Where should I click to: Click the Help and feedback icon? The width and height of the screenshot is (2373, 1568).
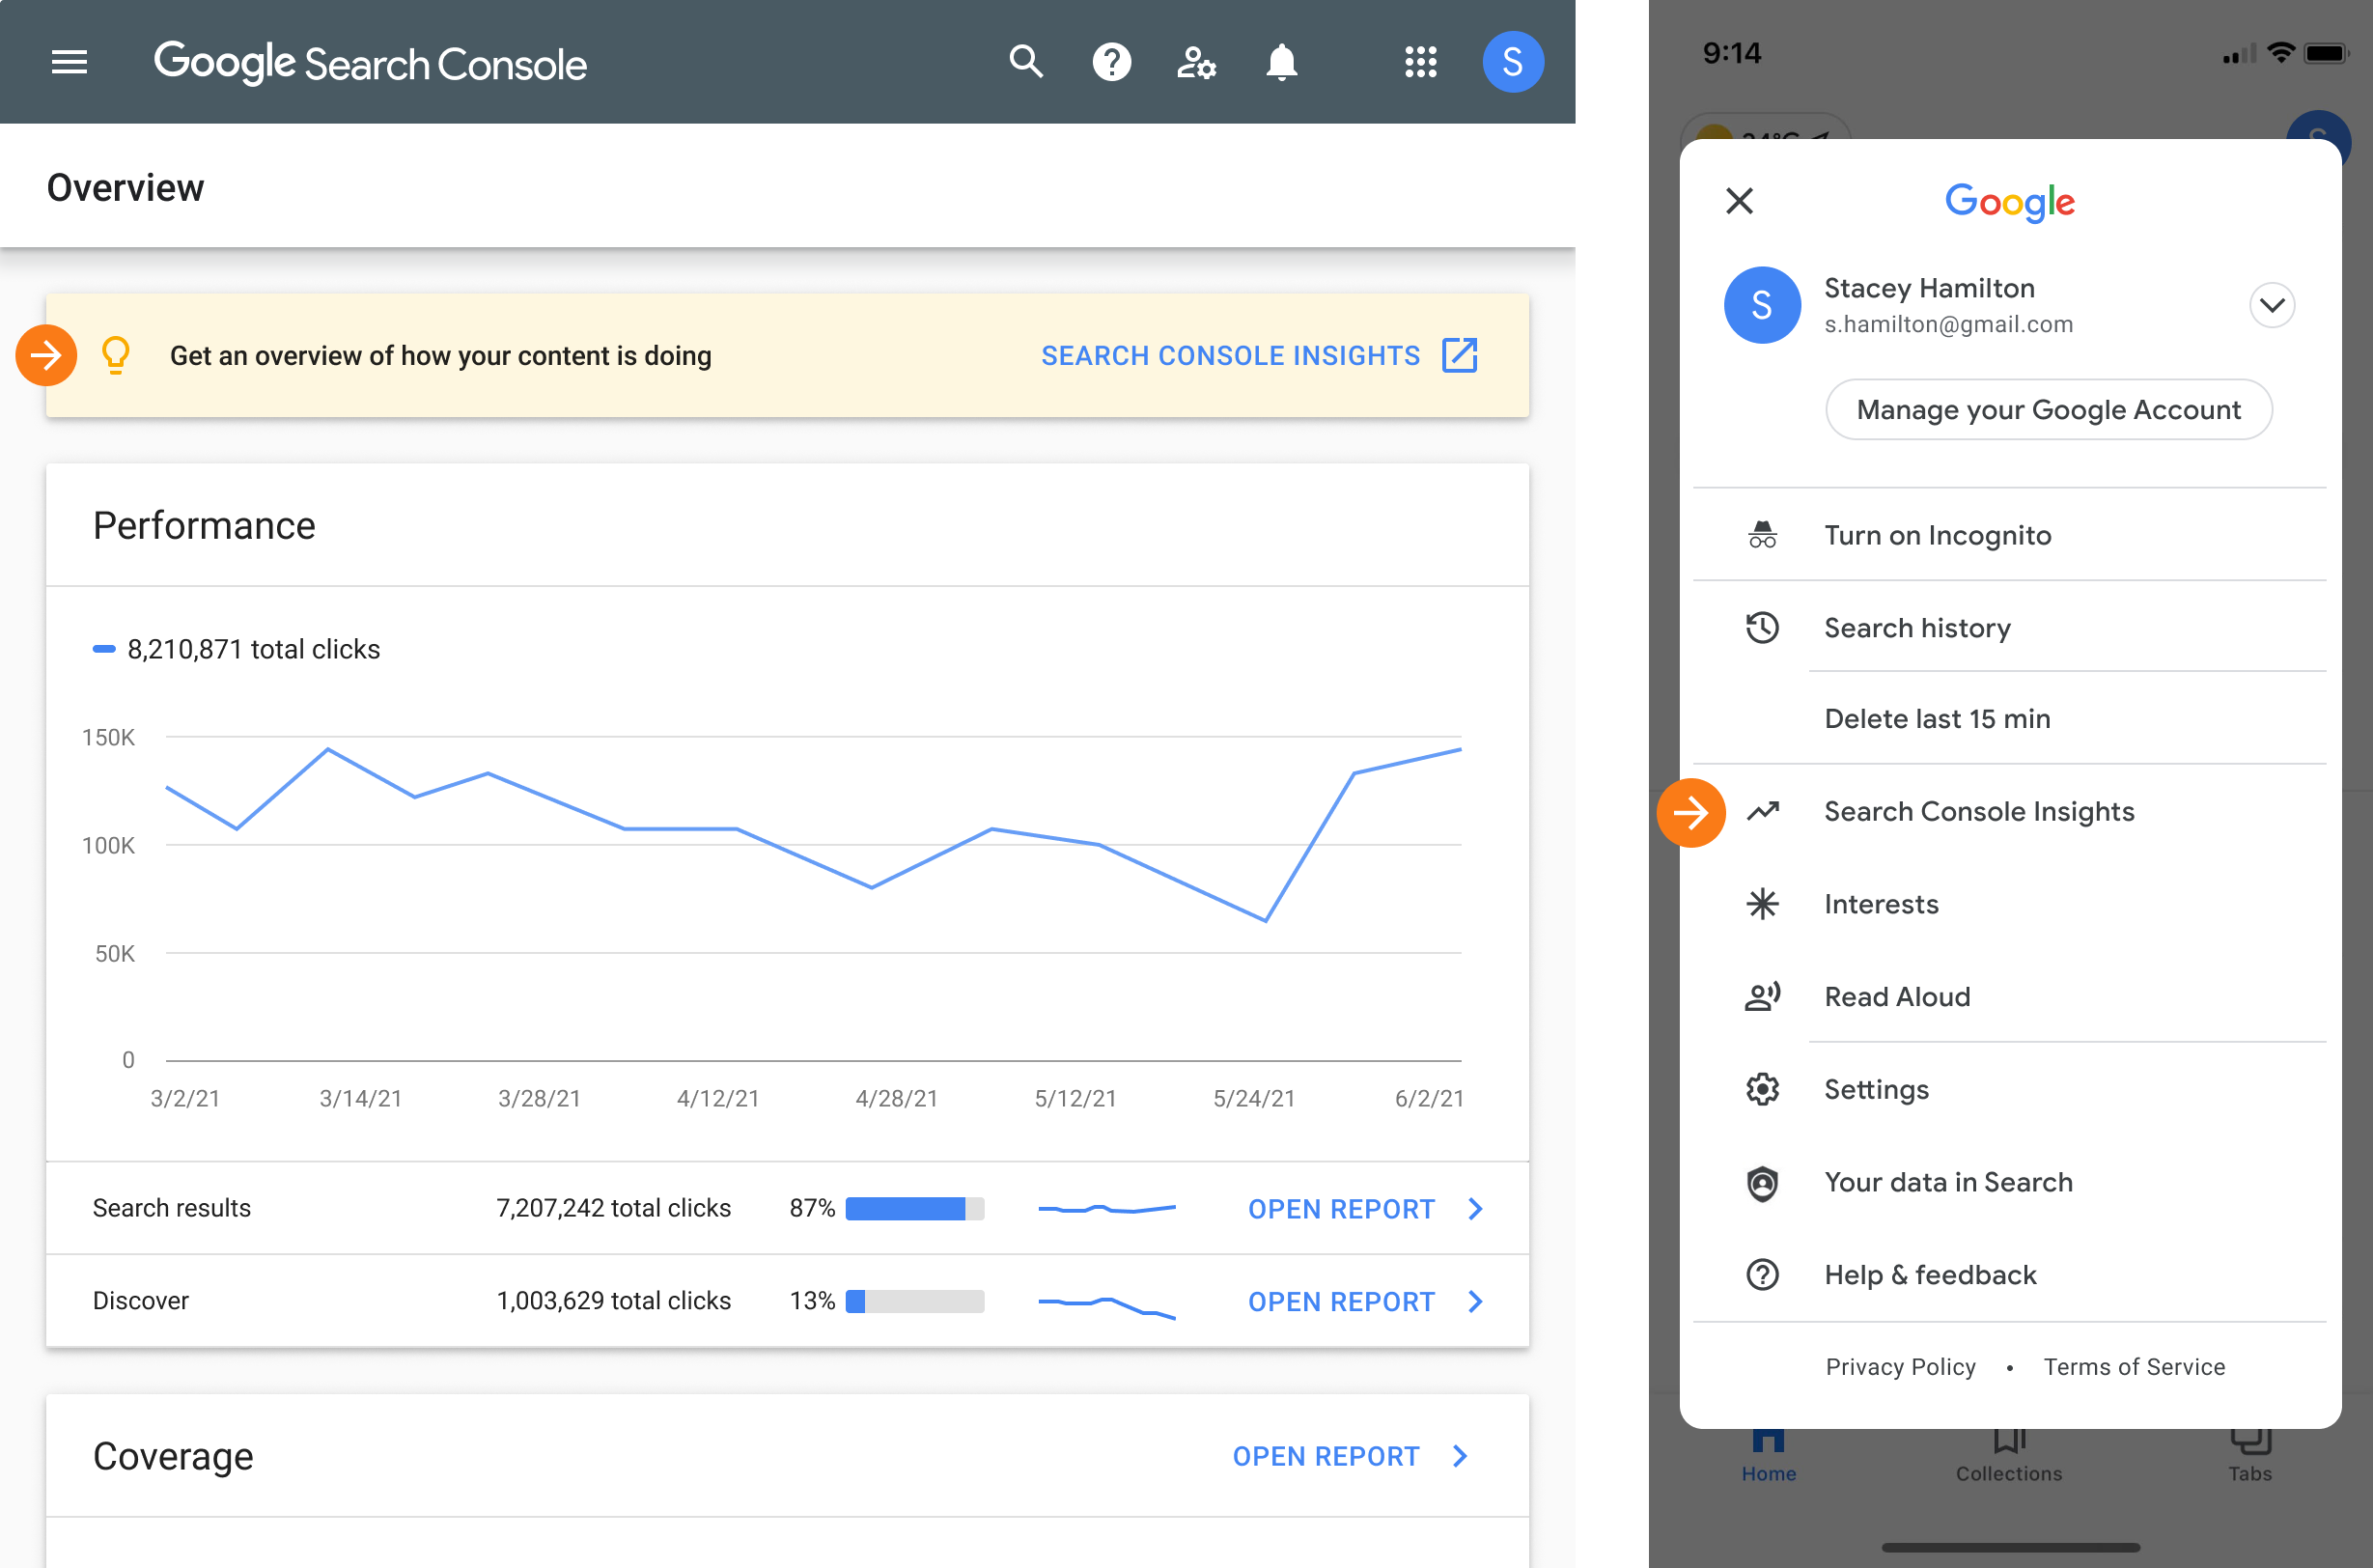[1762, 1274]
